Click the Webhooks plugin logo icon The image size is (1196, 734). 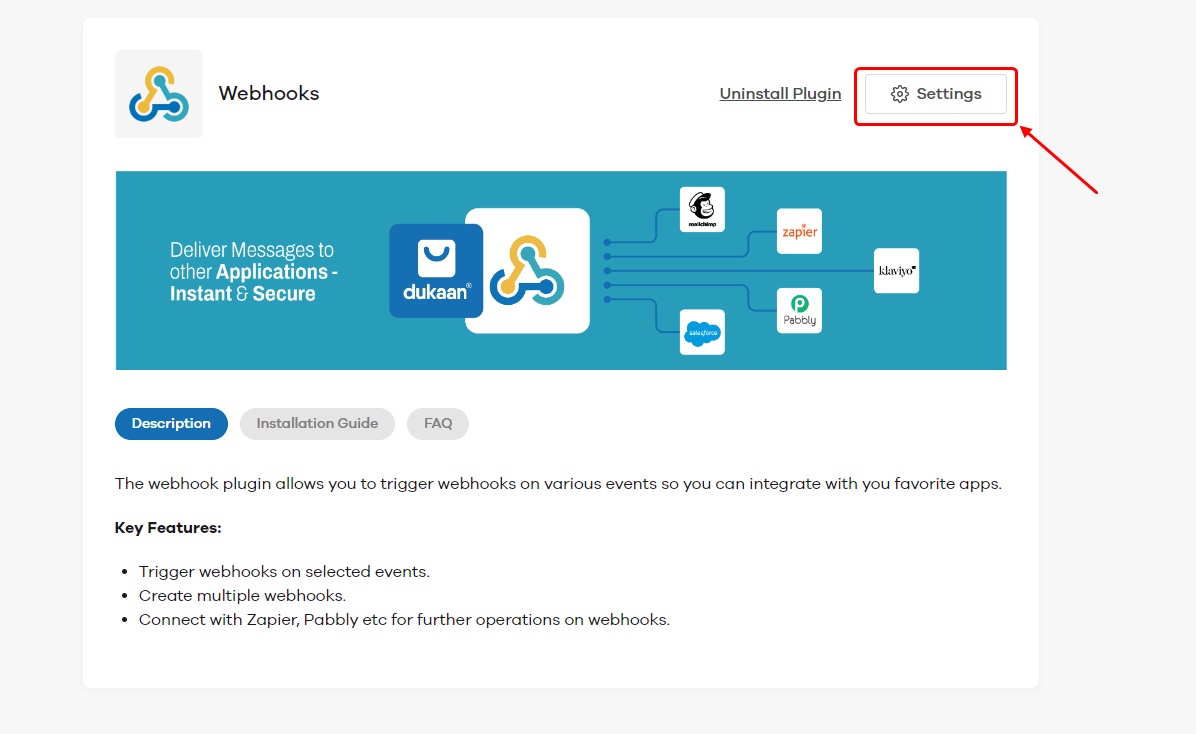pyautogui.click(x=159, y=94)
